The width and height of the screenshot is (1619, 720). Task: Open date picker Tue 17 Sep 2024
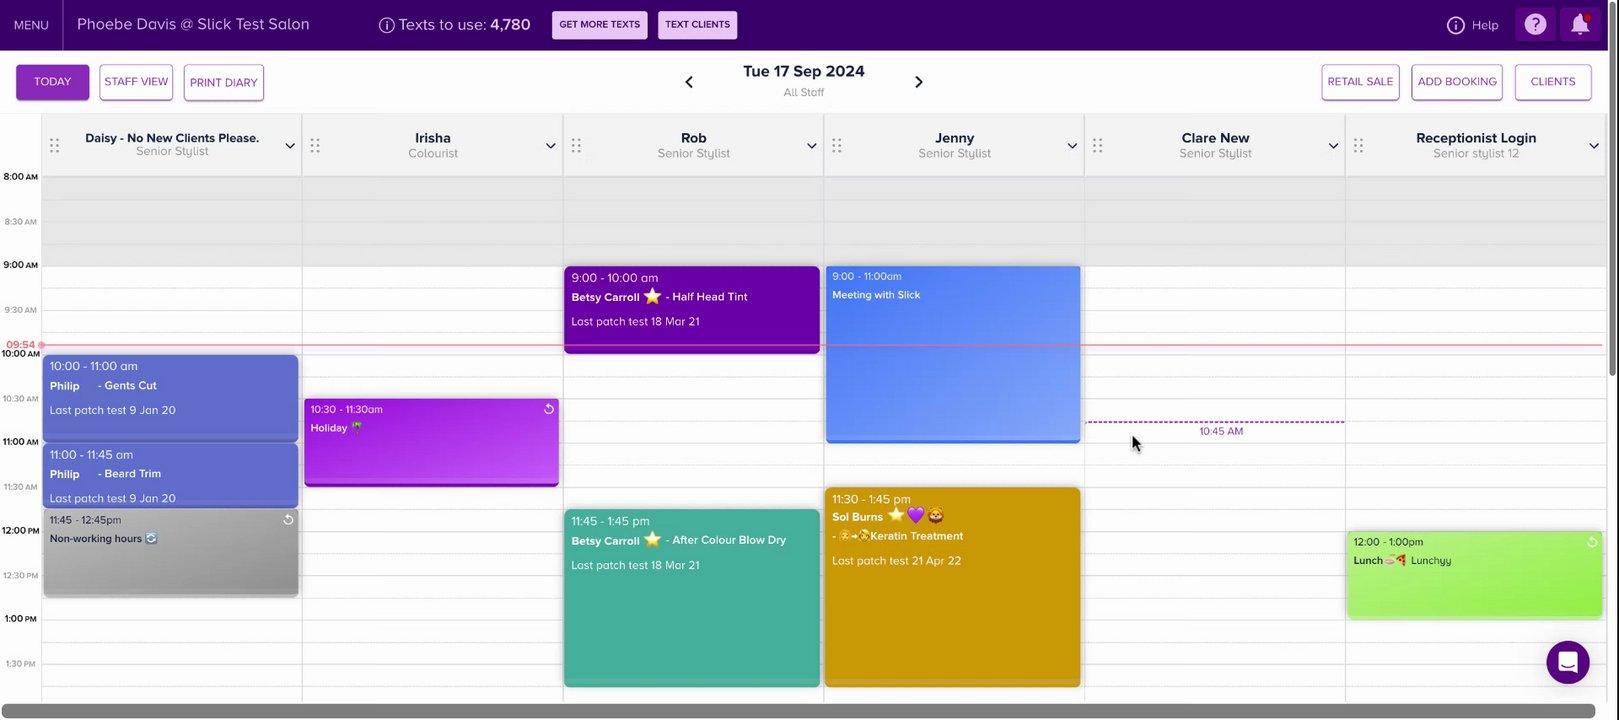pos(804,72)
